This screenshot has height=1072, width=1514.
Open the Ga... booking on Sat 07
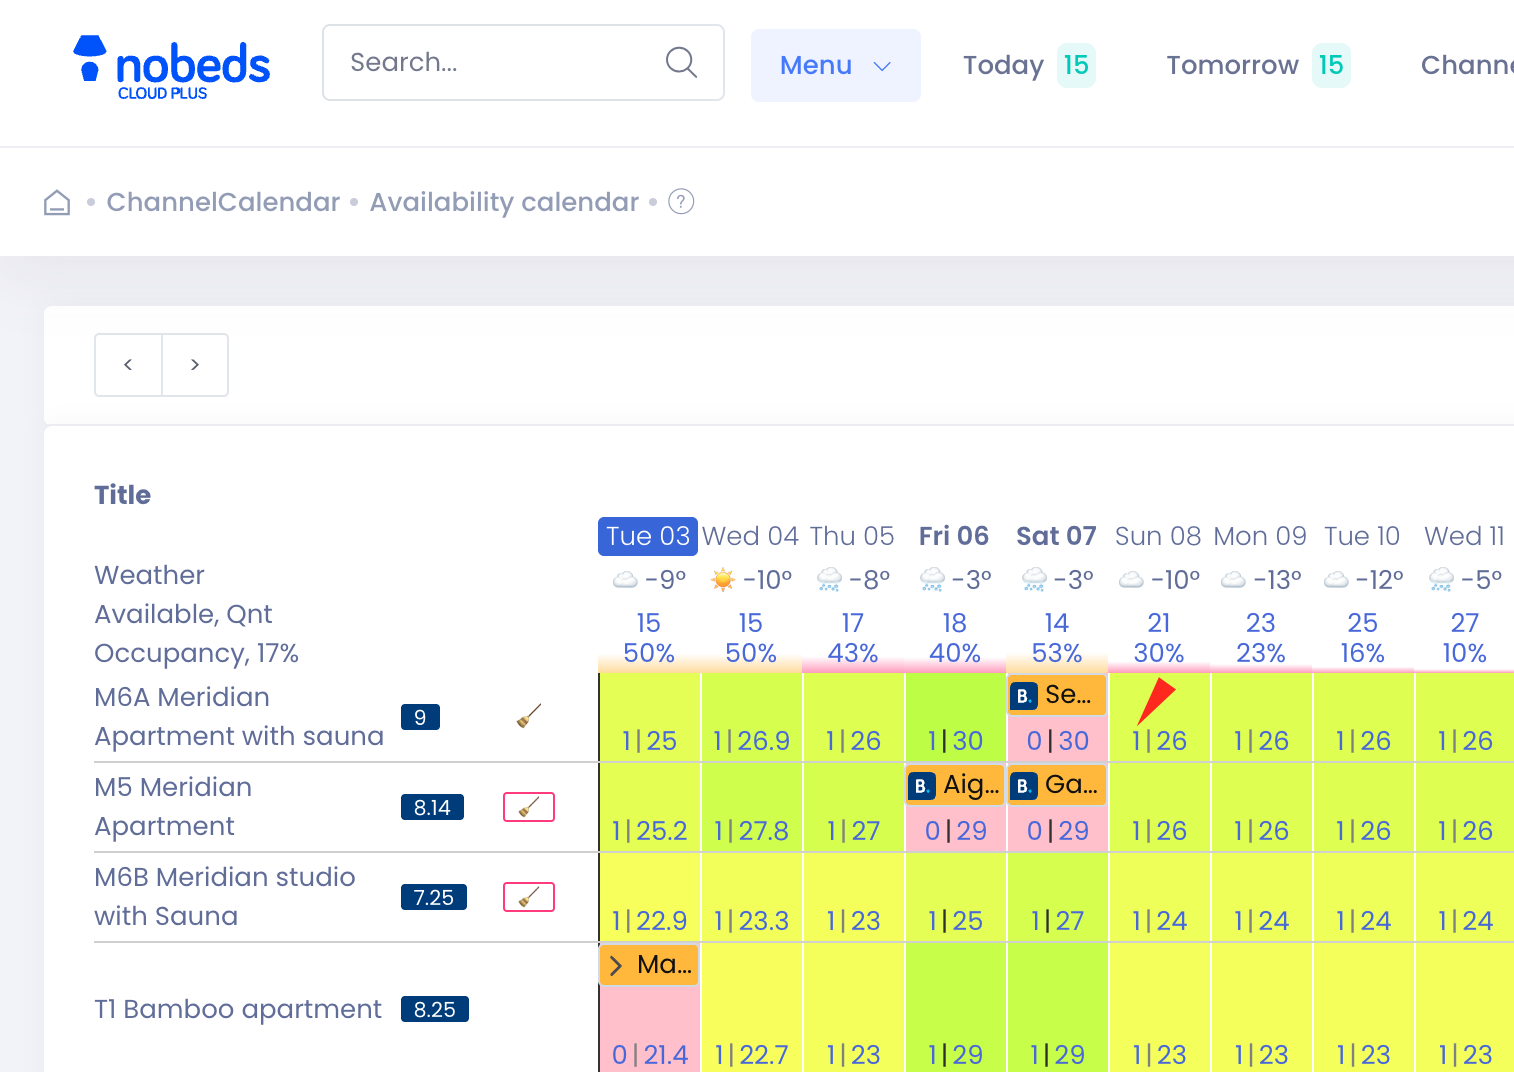coord(1057,785)
